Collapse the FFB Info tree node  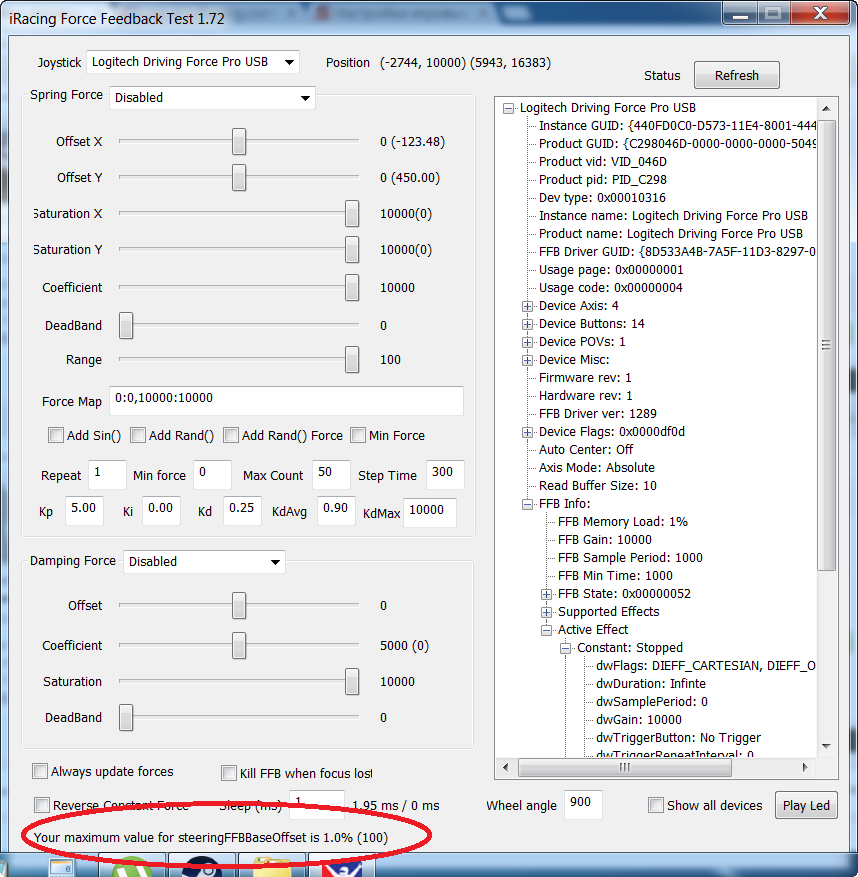pos(528,504)
